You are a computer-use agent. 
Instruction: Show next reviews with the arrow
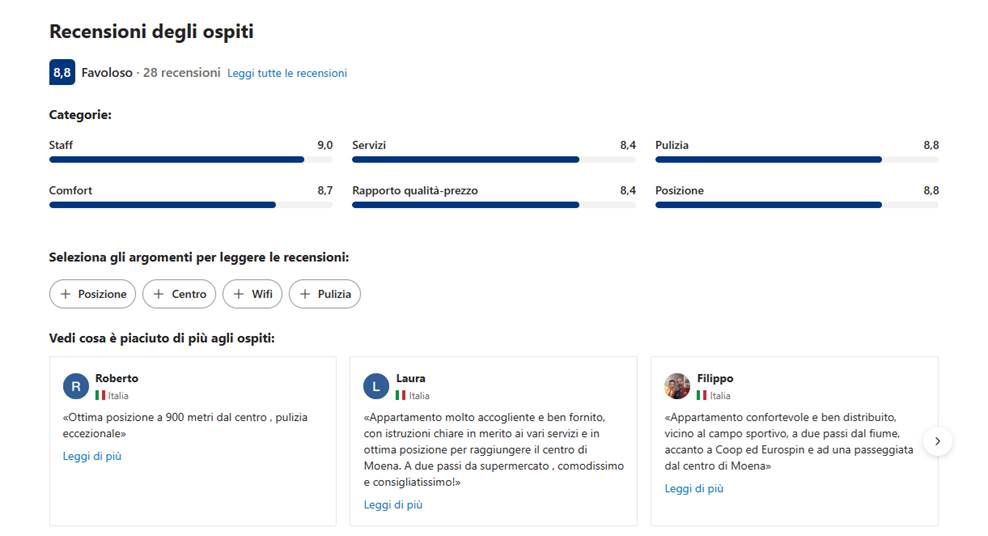tap(938, 441)
